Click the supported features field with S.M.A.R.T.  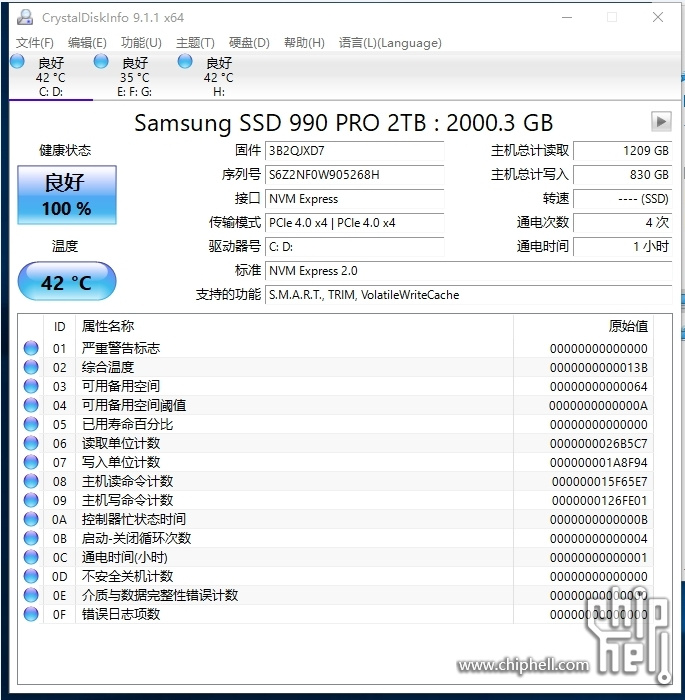tap(468, 295)
